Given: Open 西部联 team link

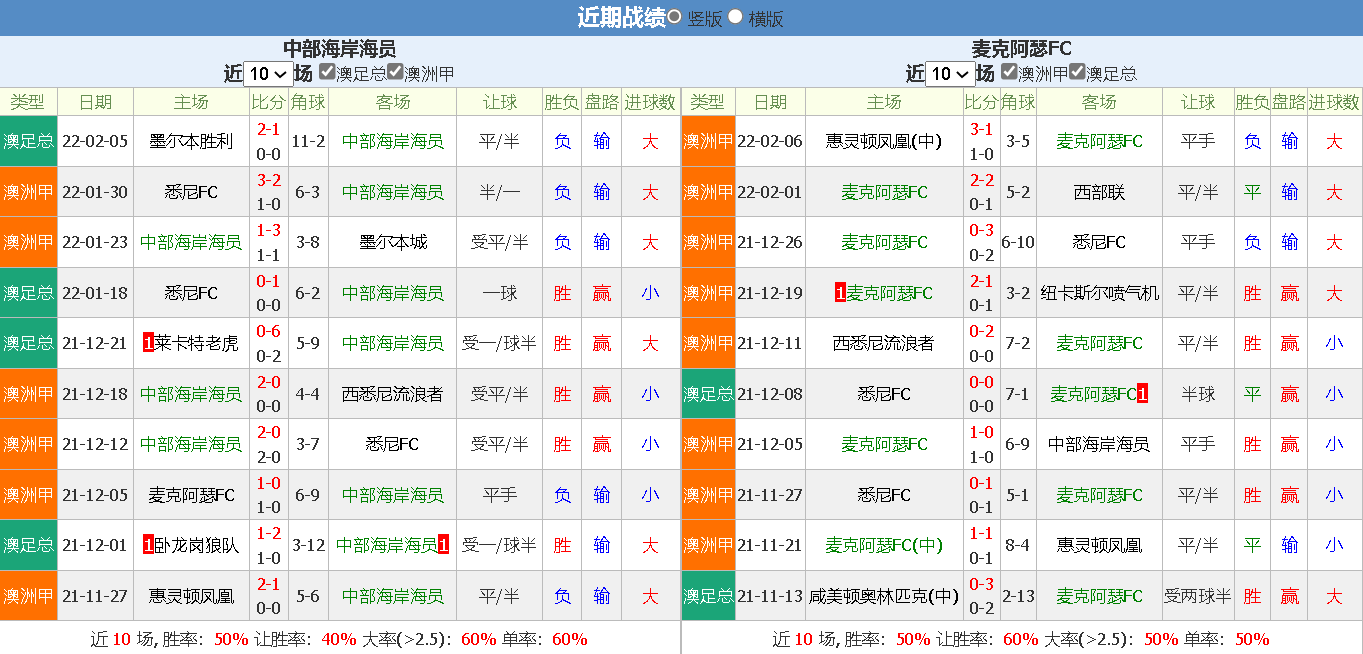Looking at the screenshot, I should 1099,192.
